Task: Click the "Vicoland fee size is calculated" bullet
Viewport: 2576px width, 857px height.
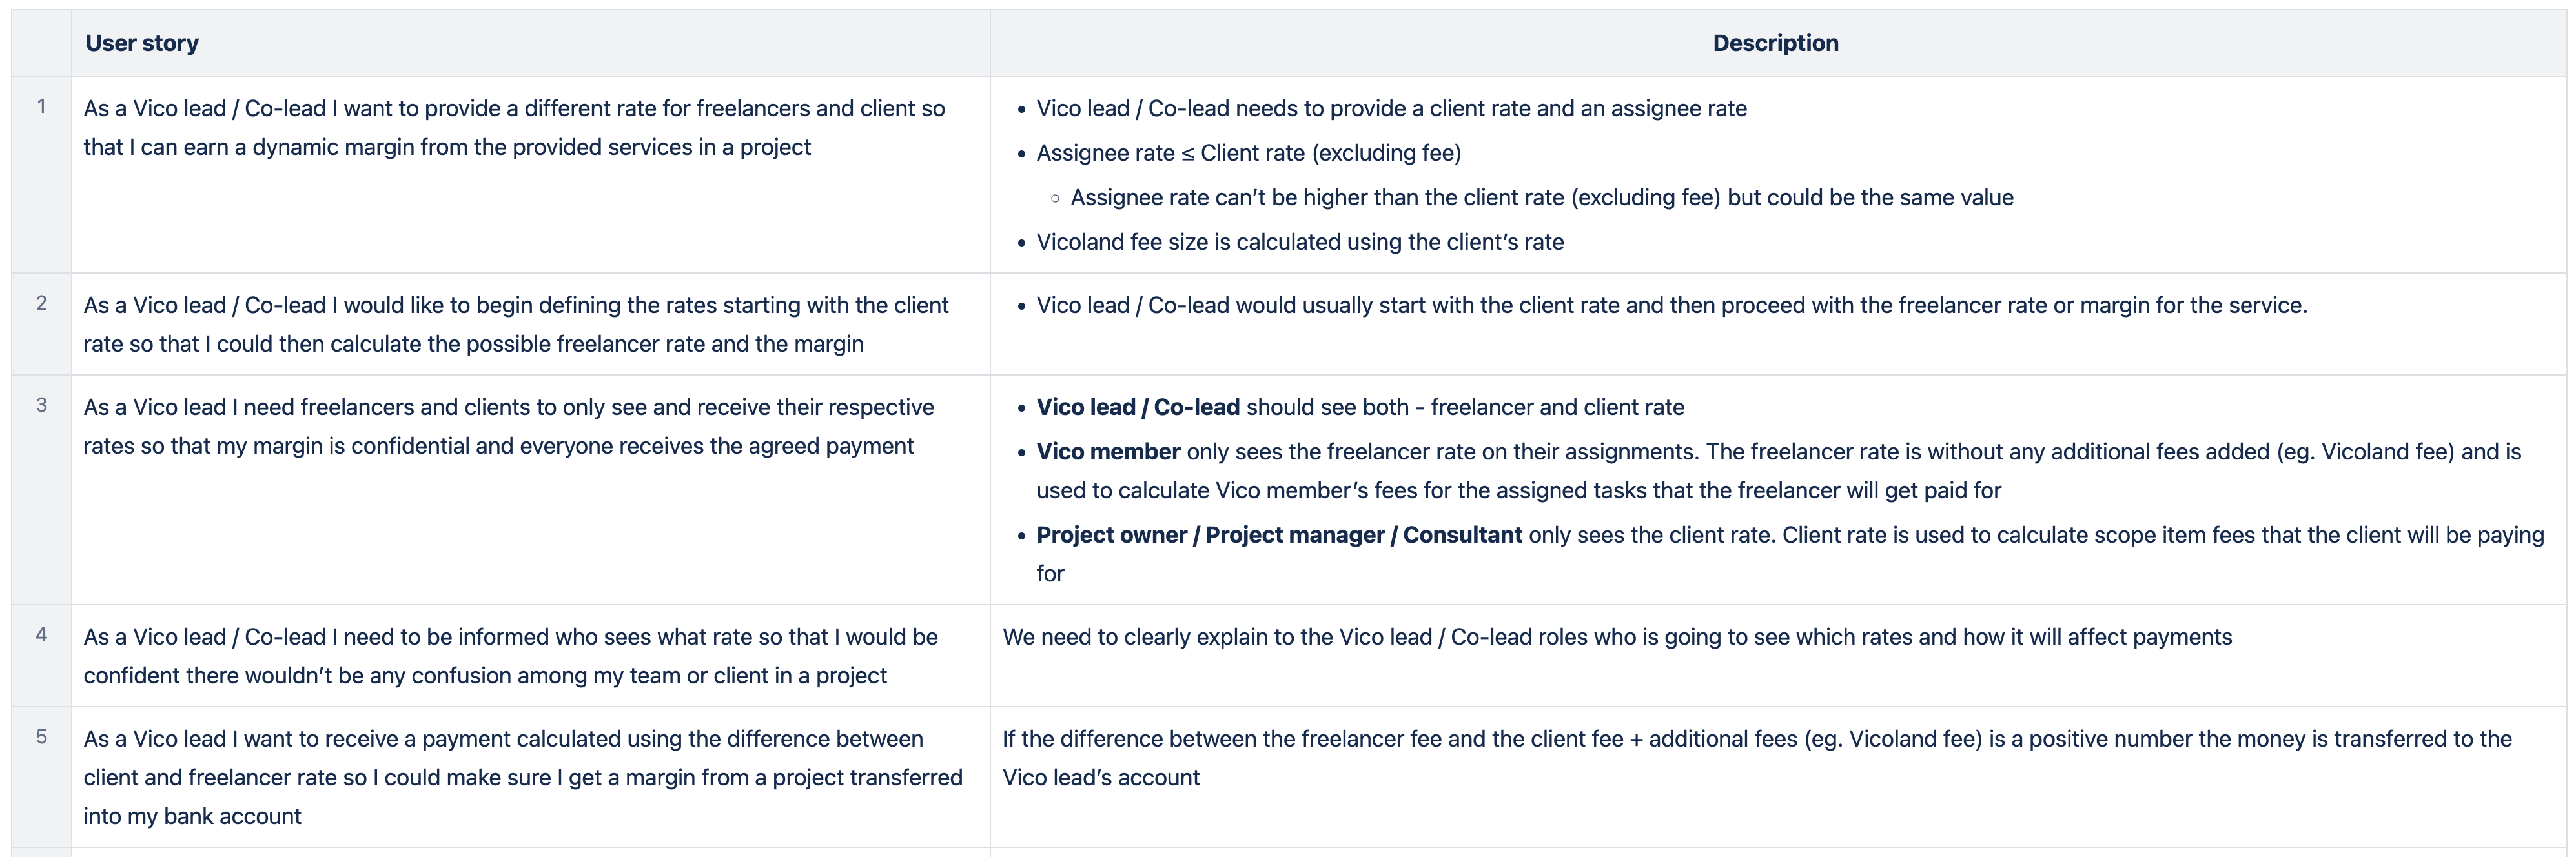Action: (1299, 242)
